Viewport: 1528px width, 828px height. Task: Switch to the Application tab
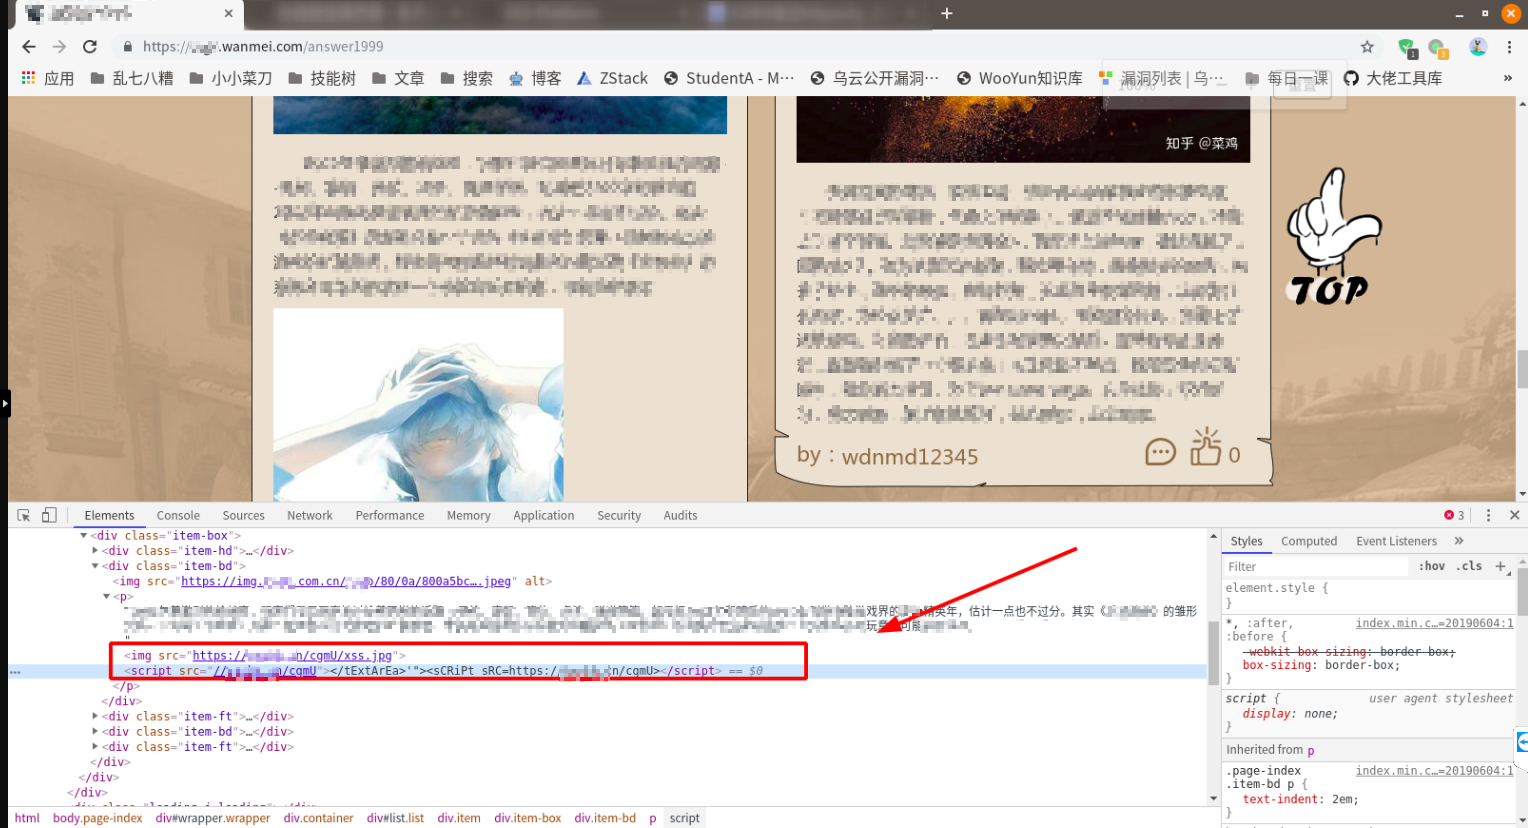point(544,516)
